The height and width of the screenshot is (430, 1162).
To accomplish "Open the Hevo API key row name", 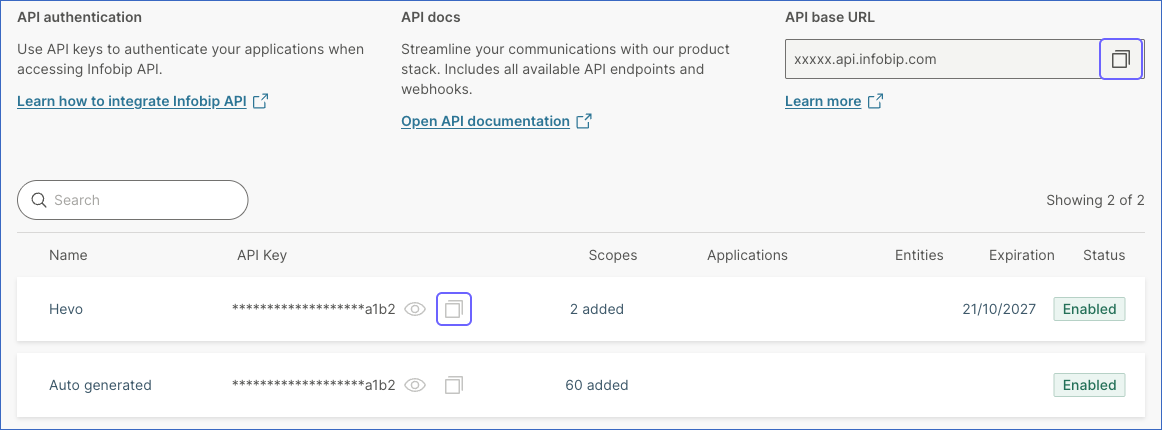I will (66, 309).
